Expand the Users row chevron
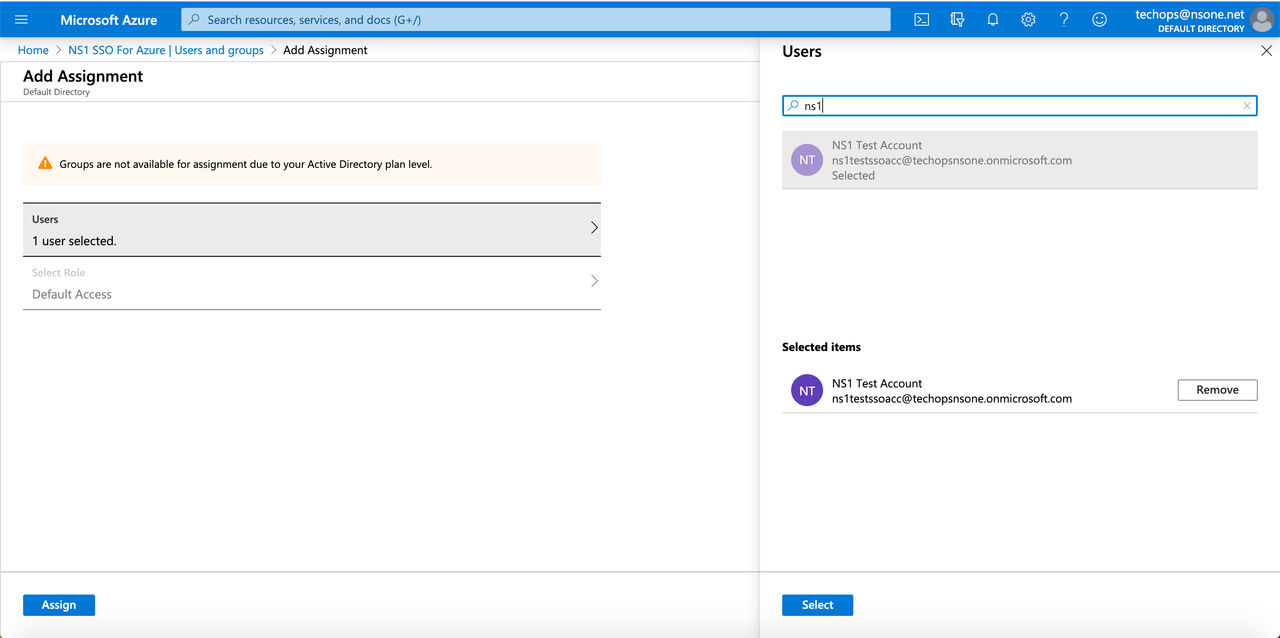This screenshot has width=1280, height=638. 594,228
